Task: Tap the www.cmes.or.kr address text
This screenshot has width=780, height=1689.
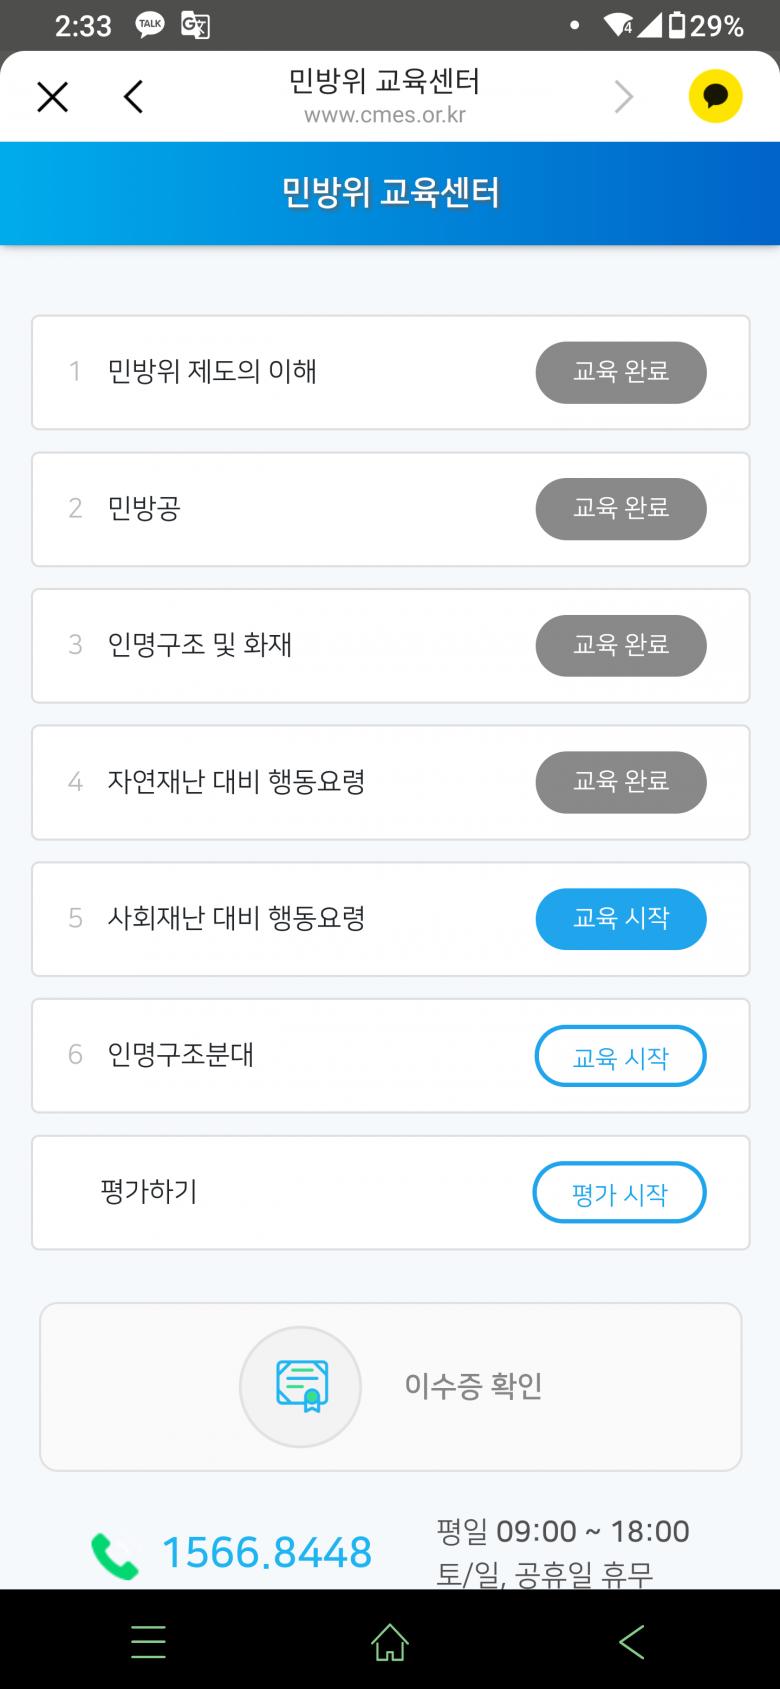Action: pos(385,115)
